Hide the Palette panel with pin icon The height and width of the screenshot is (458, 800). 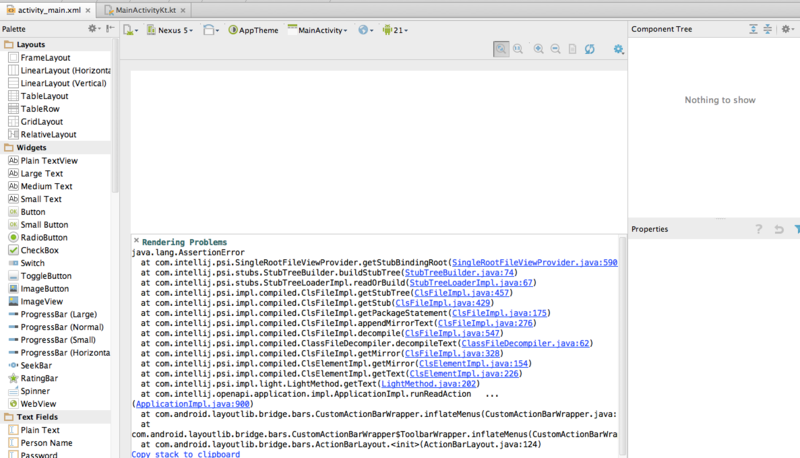(x=110, y=29)
